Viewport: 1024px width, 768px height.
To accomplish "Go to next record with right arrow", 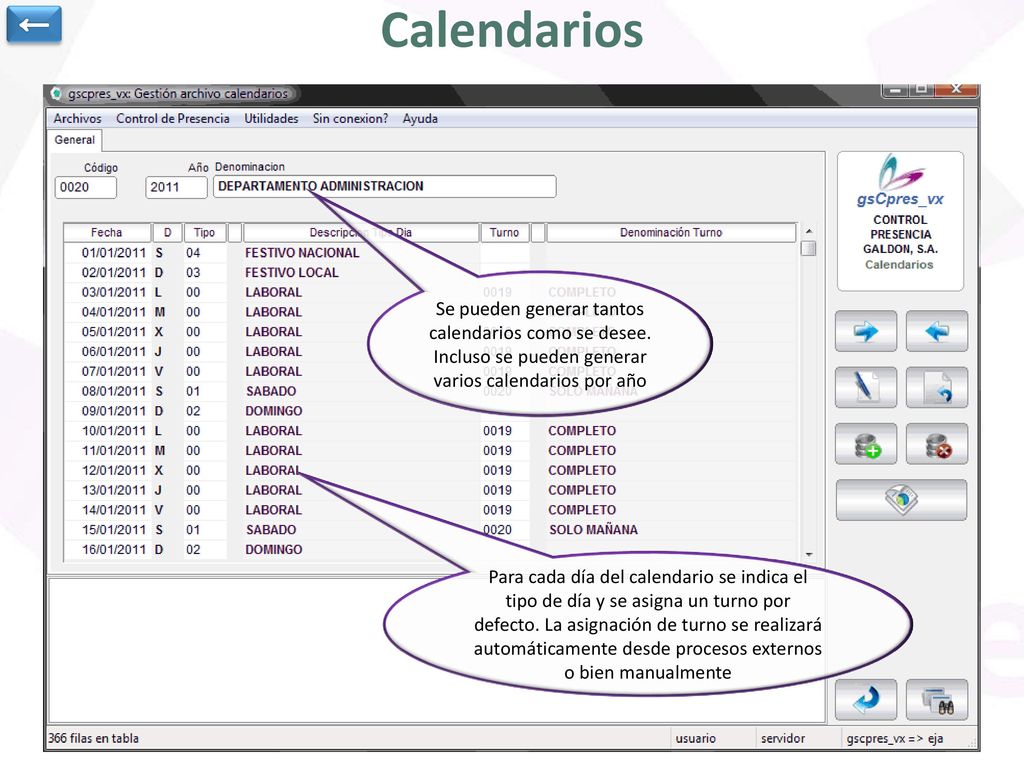I will coord(865,331).
